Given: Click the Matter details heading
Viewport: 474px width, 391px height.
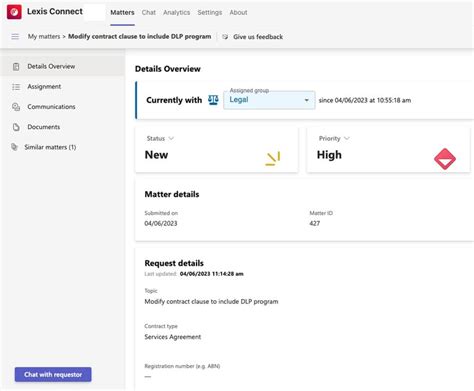Looking at the screenshot, I should (x=172, y=194).
